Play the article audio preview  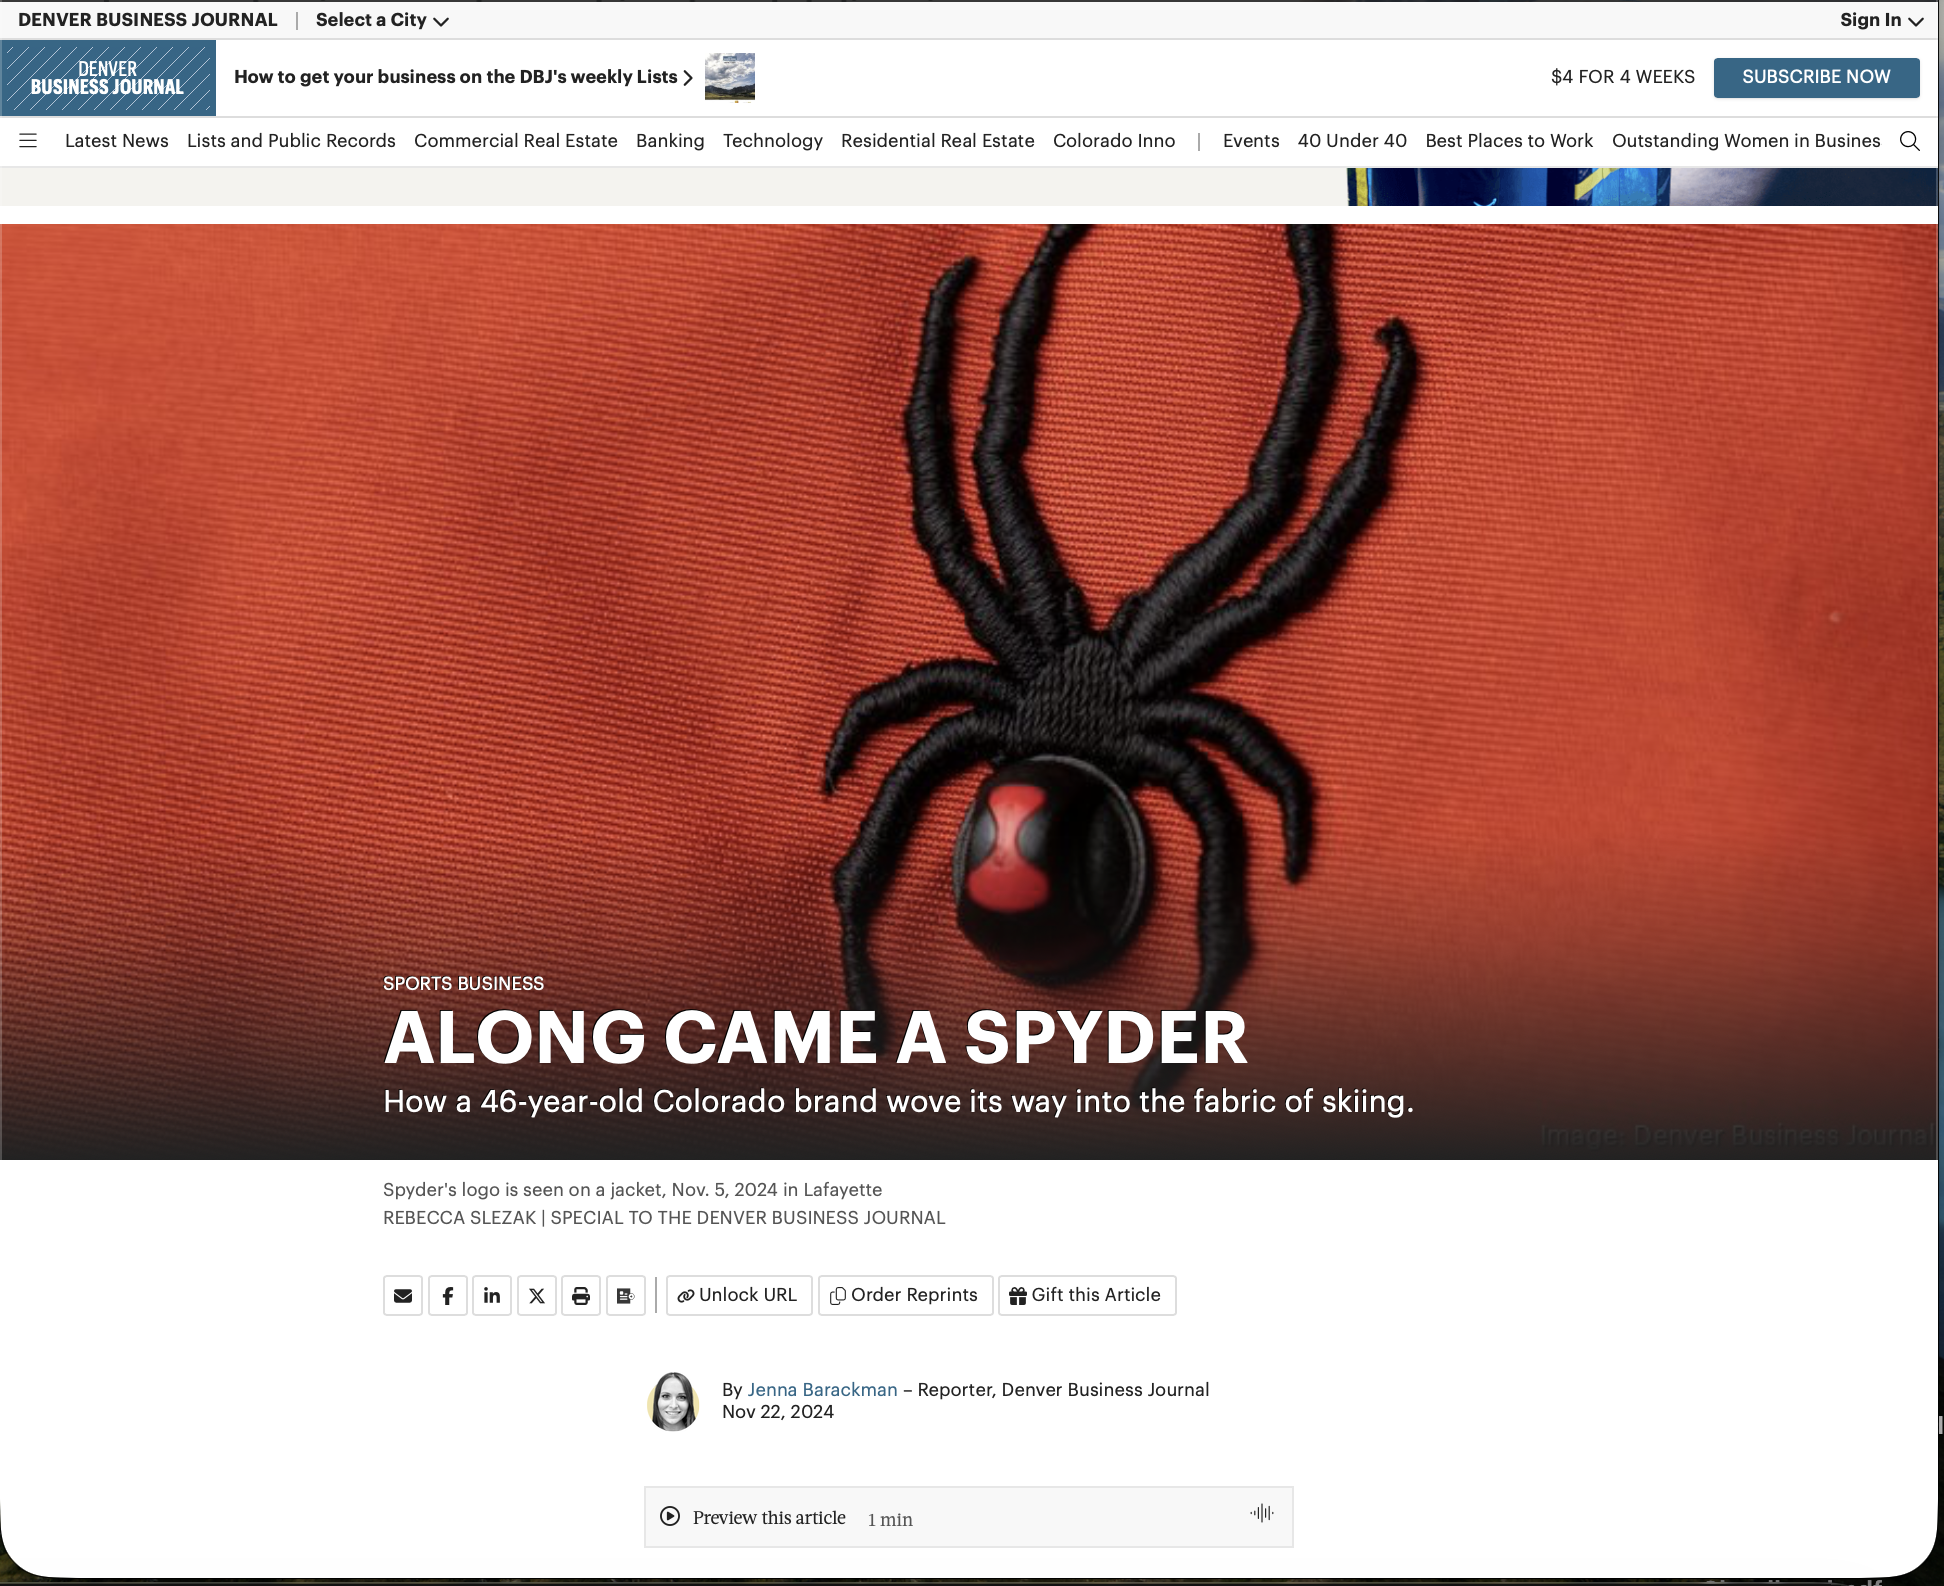pyautogui.click(x=670, y=1516)
